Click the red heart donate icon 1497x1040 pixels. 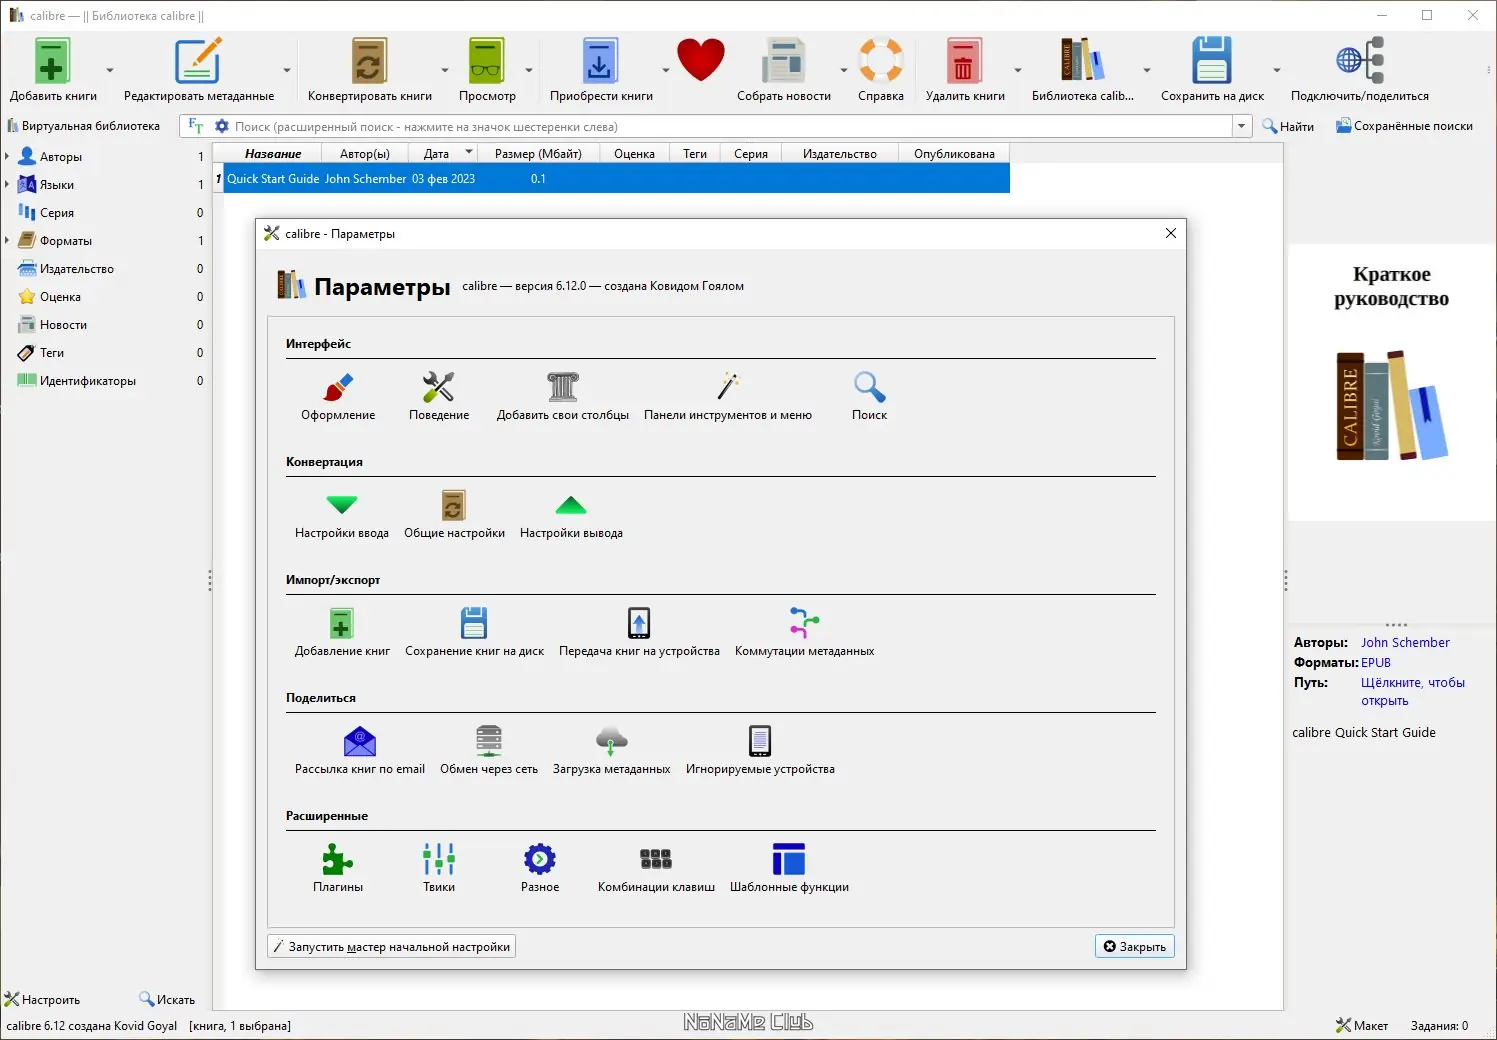click(x=700, y=60)
